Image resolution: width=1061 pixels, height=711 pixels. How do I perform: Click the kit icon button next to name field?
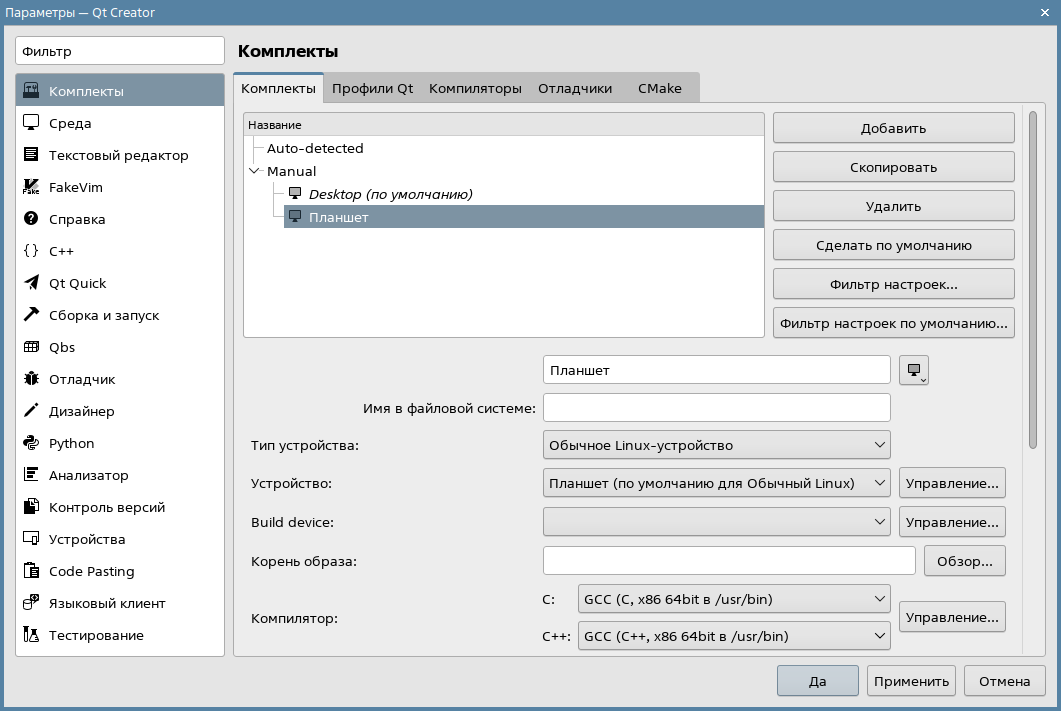[x=914, y=370]
